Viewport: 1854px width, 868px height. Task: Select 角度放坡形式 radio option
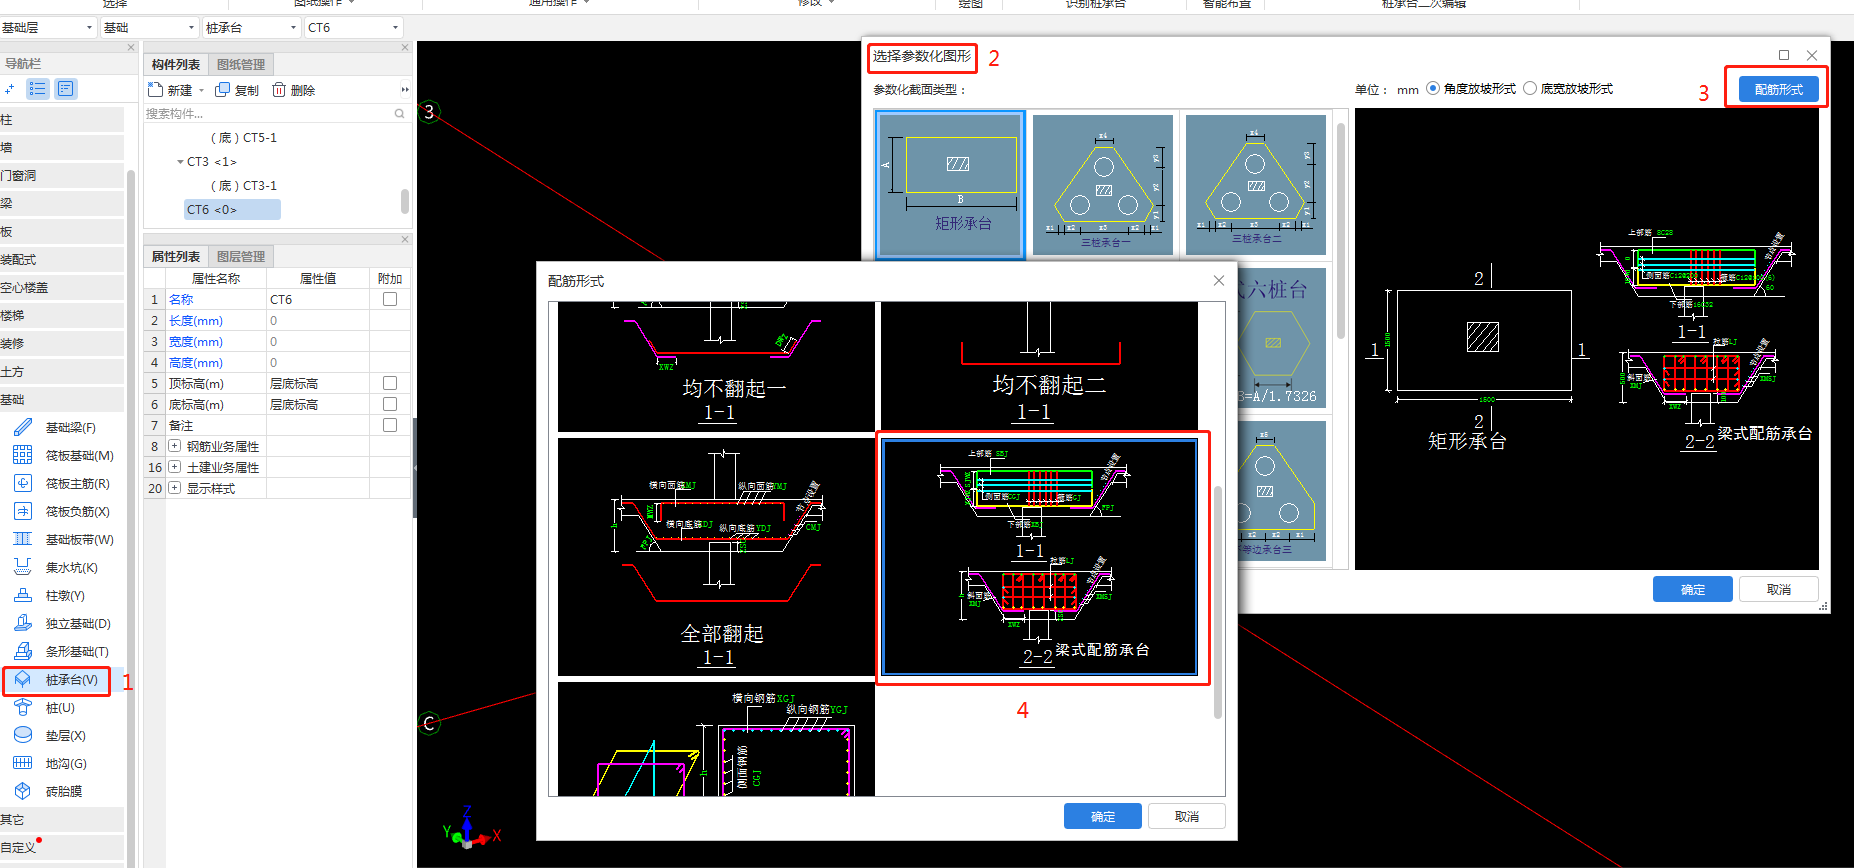pyautogui.click(x=1433, y=88)
